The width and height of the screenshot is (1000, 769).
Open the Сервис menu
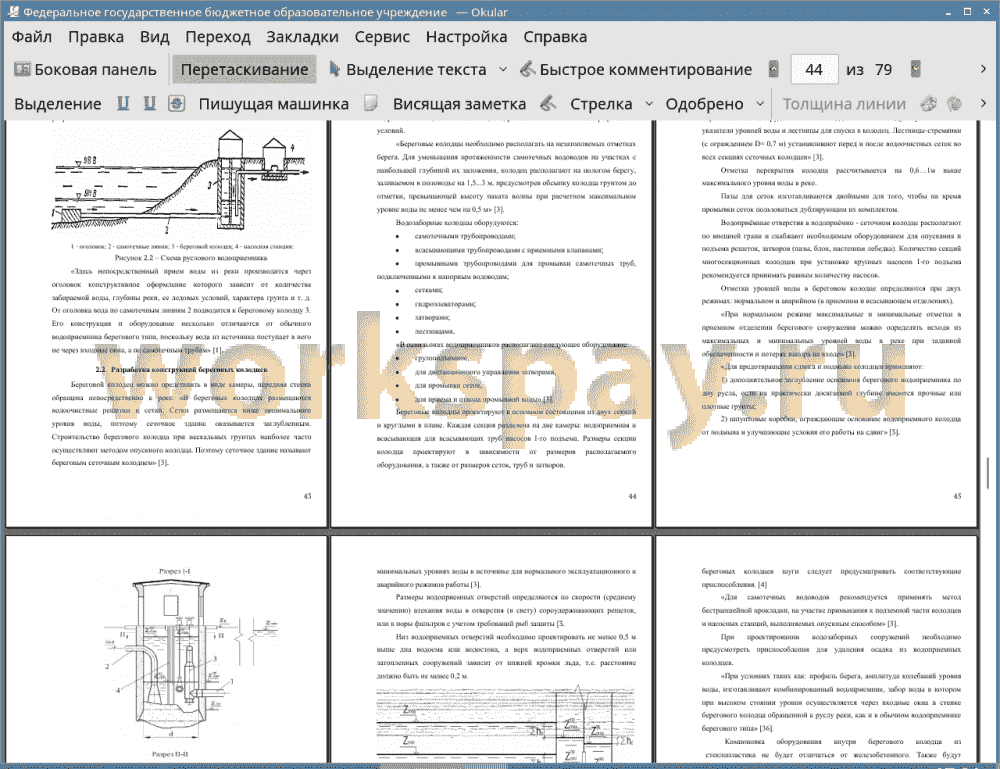pos(382,37)
